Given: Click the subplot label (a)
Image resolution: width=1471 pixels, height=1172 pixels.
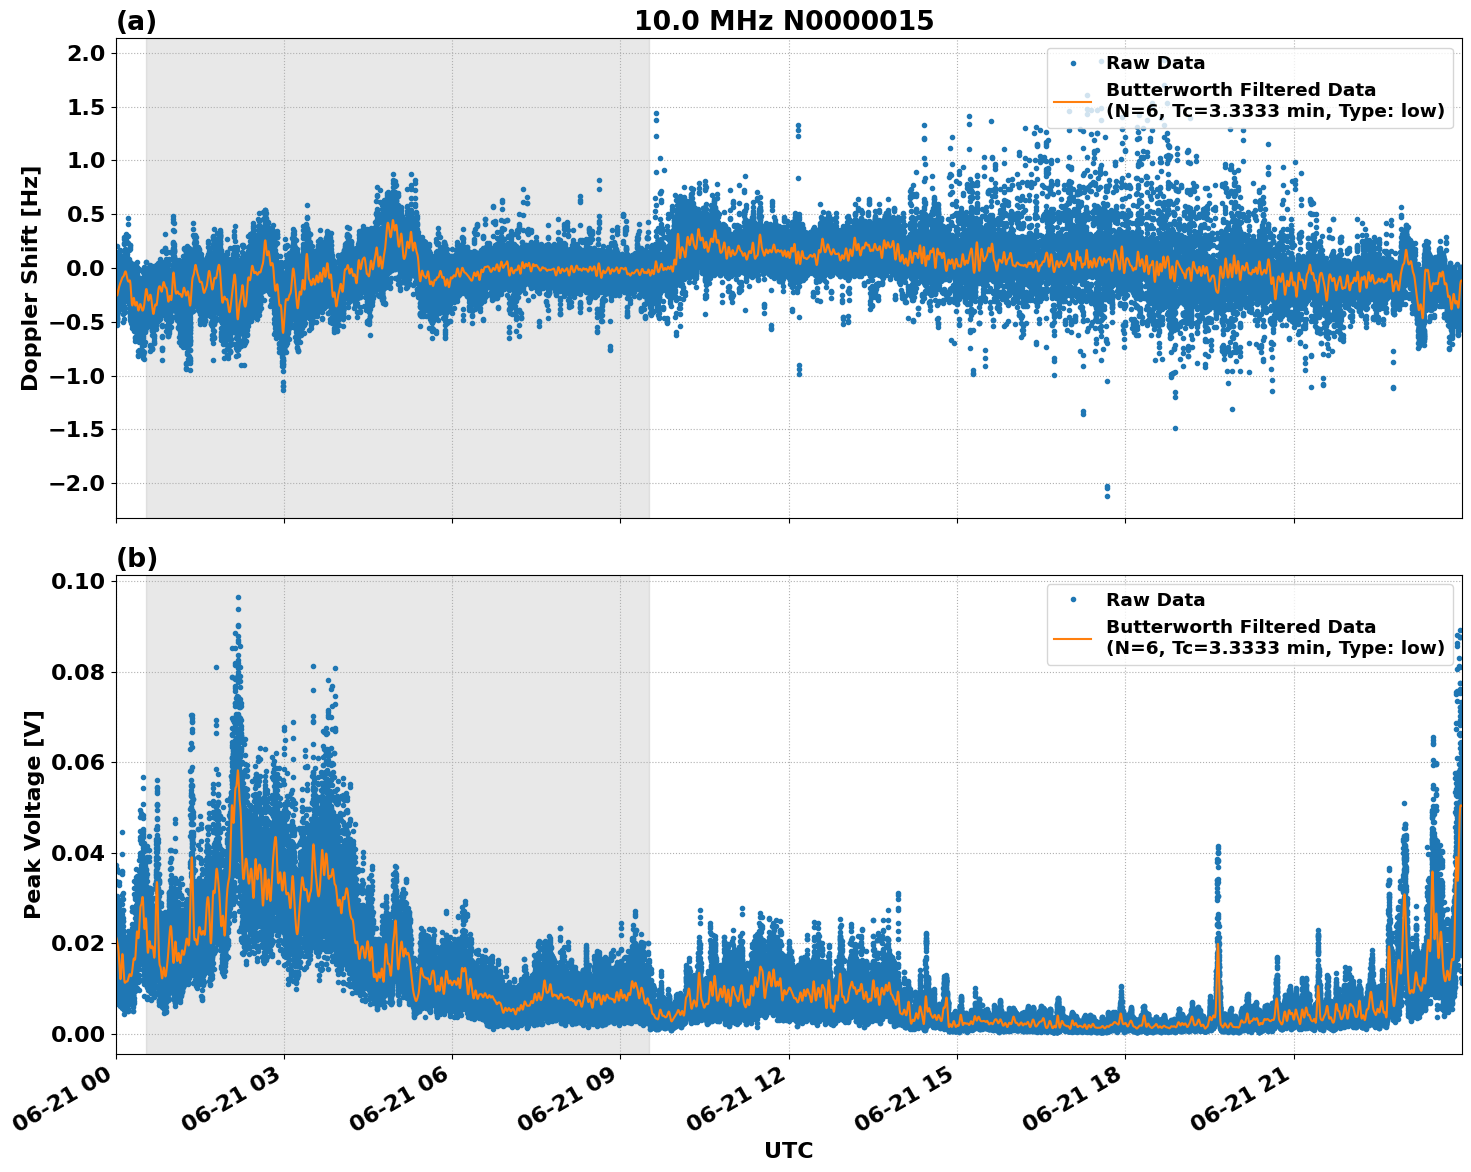Looking at the screenshot, I should click(x=137, y=18).
